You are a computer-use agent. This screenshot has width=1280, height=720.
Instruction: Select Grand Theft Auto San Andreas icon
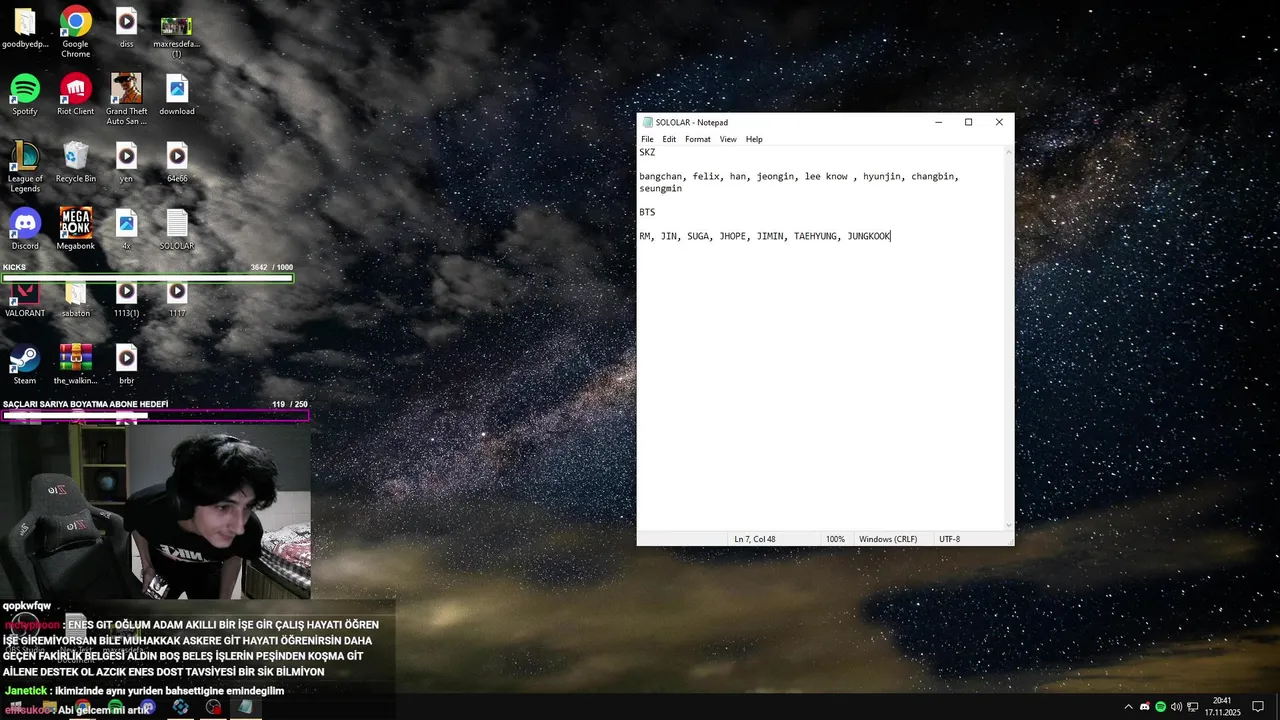(x=126, y=99)
